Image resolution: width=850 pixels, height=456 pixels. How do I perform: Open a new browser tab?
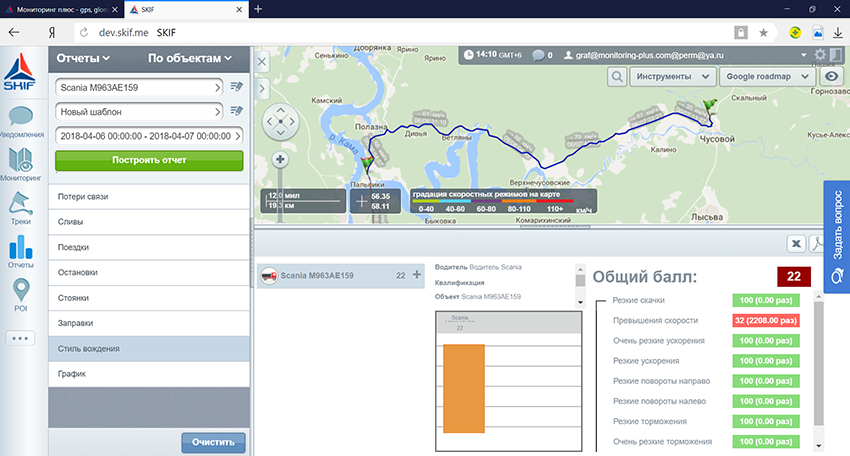pos(258,9)
